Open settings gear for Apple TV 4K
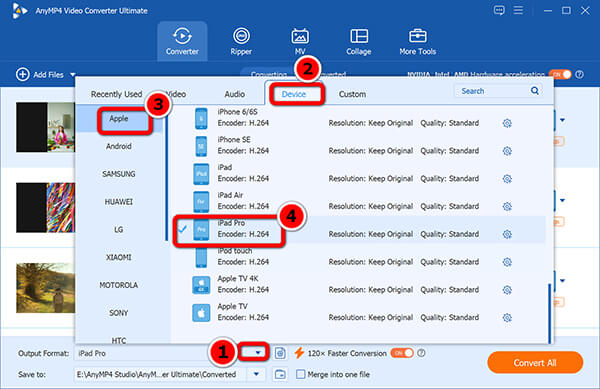Image resolution: width=600 pixels, height=389 pixels. point(507,290)
